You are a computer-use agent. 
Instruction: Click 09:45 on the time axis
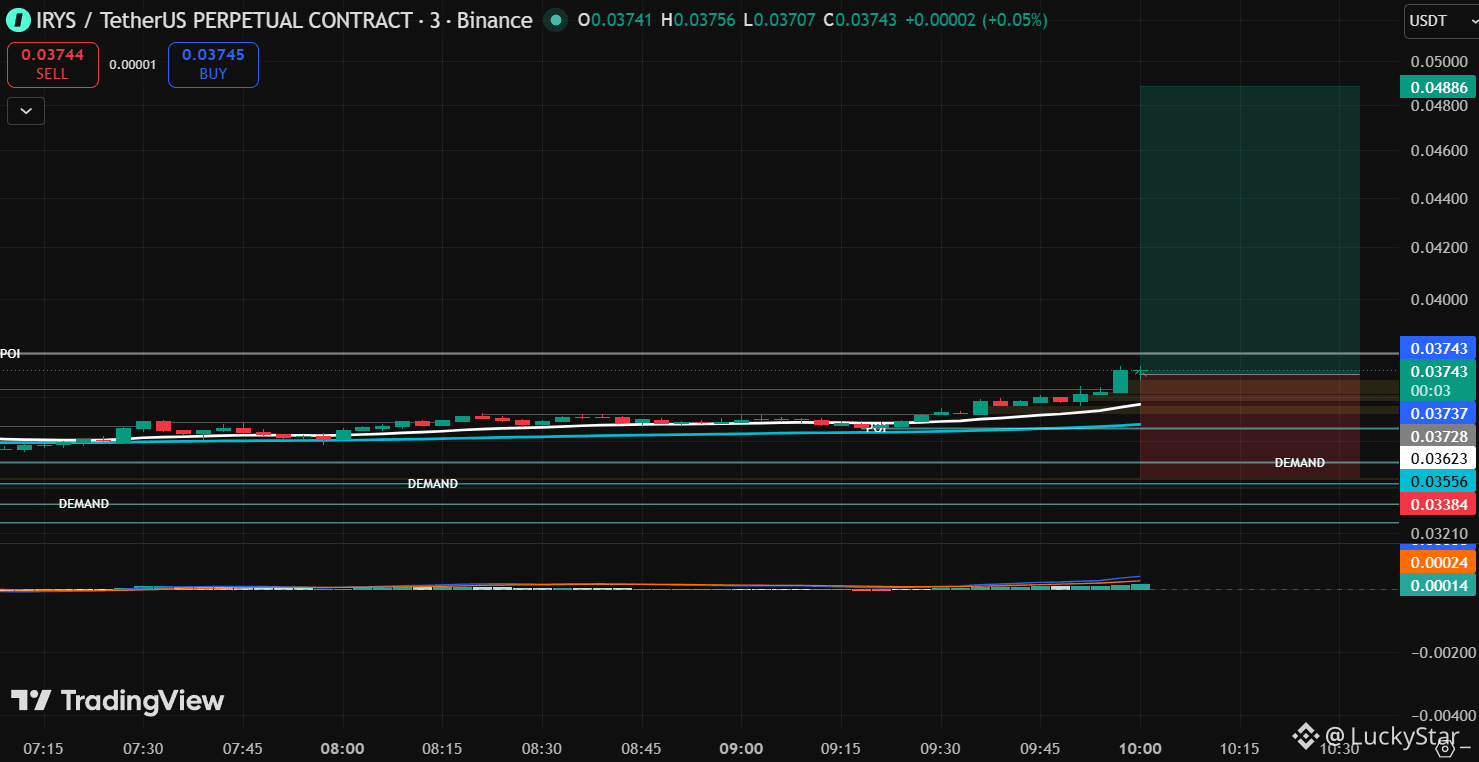[x=1040, y=748]
